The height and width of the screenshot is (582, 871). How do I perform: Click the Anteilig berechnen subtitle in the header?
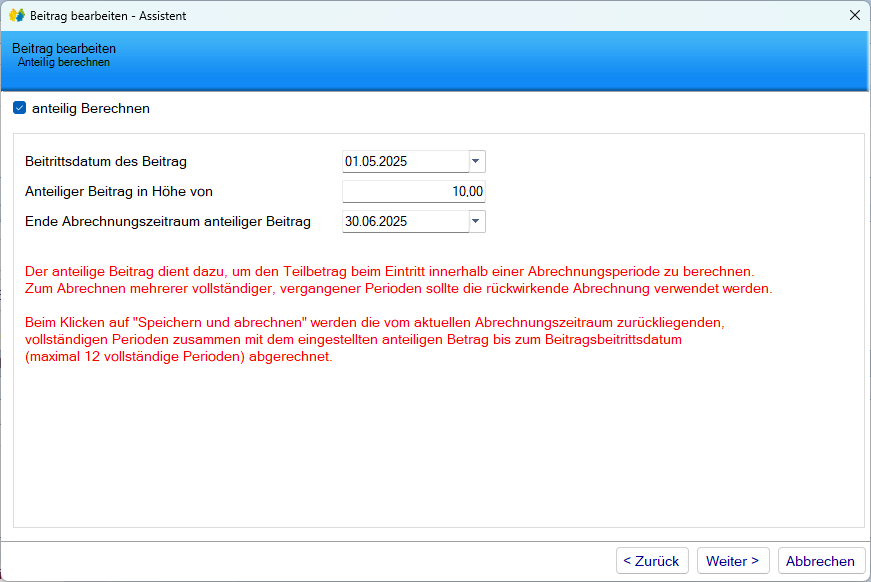(64, 62)
